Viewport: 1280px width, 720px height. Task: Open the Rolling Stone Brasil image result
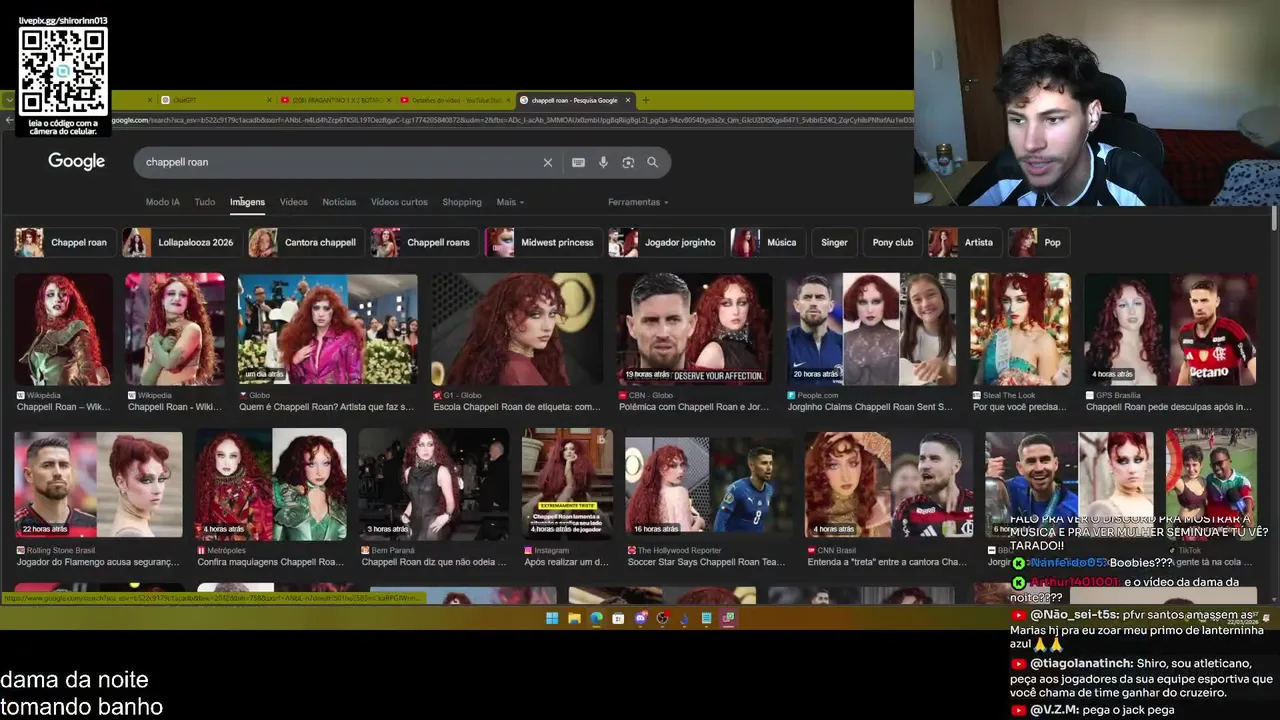(98, 484)
